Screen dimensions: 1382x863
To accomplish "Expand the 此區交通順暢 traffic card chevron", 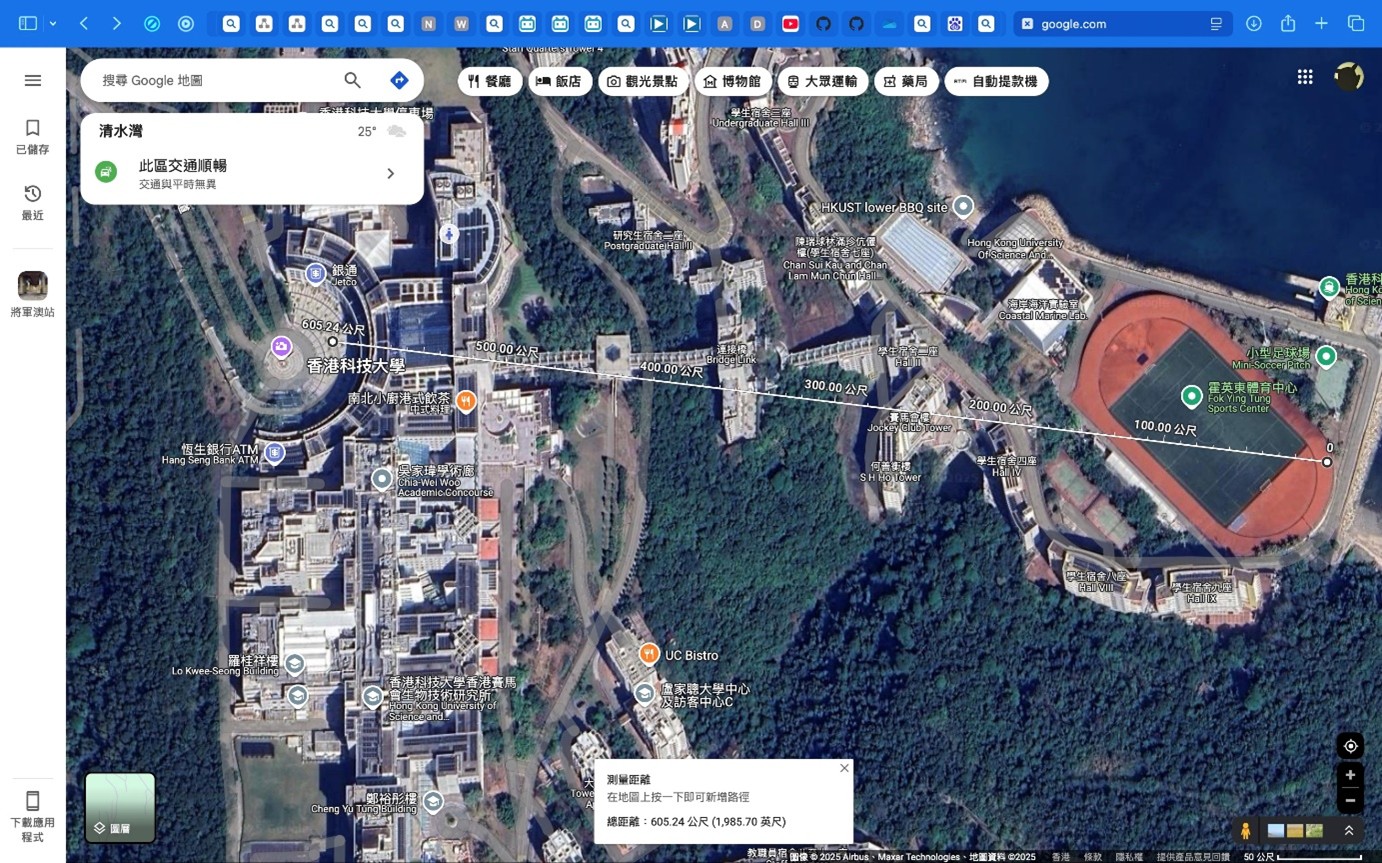I will click(391, 174).
